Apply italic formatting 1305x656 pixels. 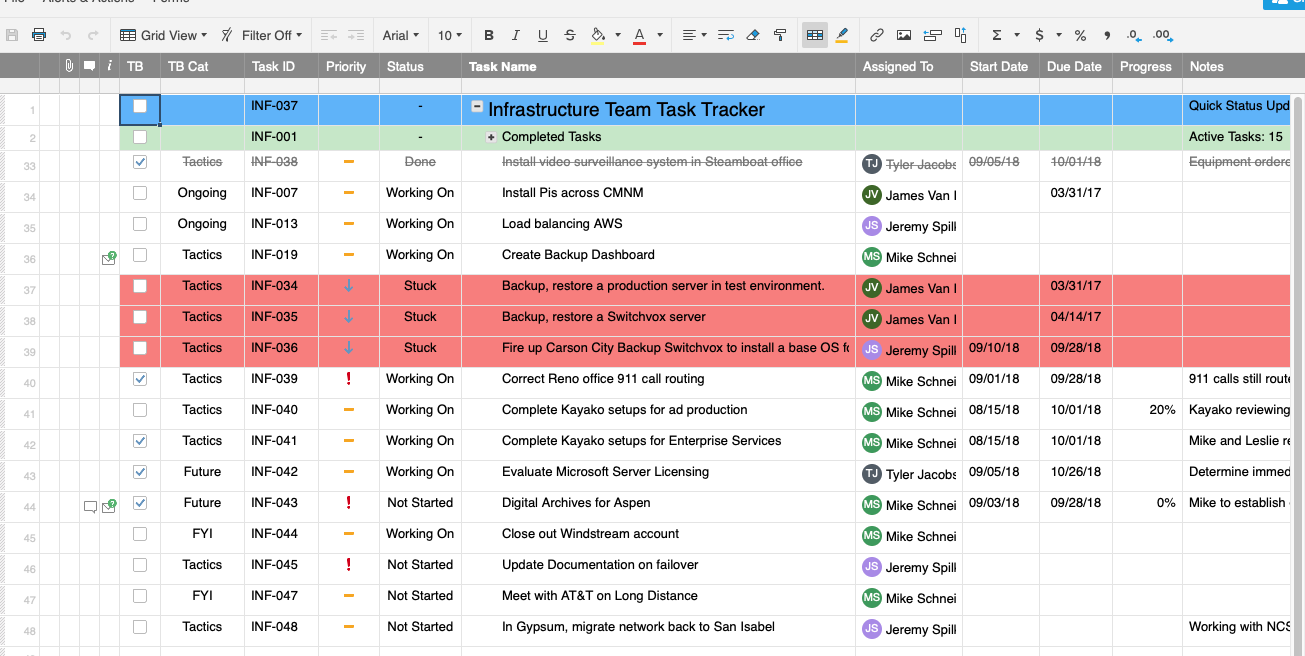516,35
